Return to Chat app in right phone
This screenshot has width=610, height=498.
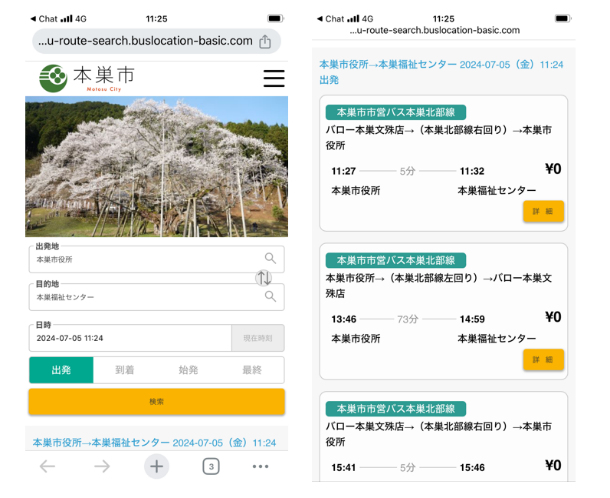coord(330,19)
